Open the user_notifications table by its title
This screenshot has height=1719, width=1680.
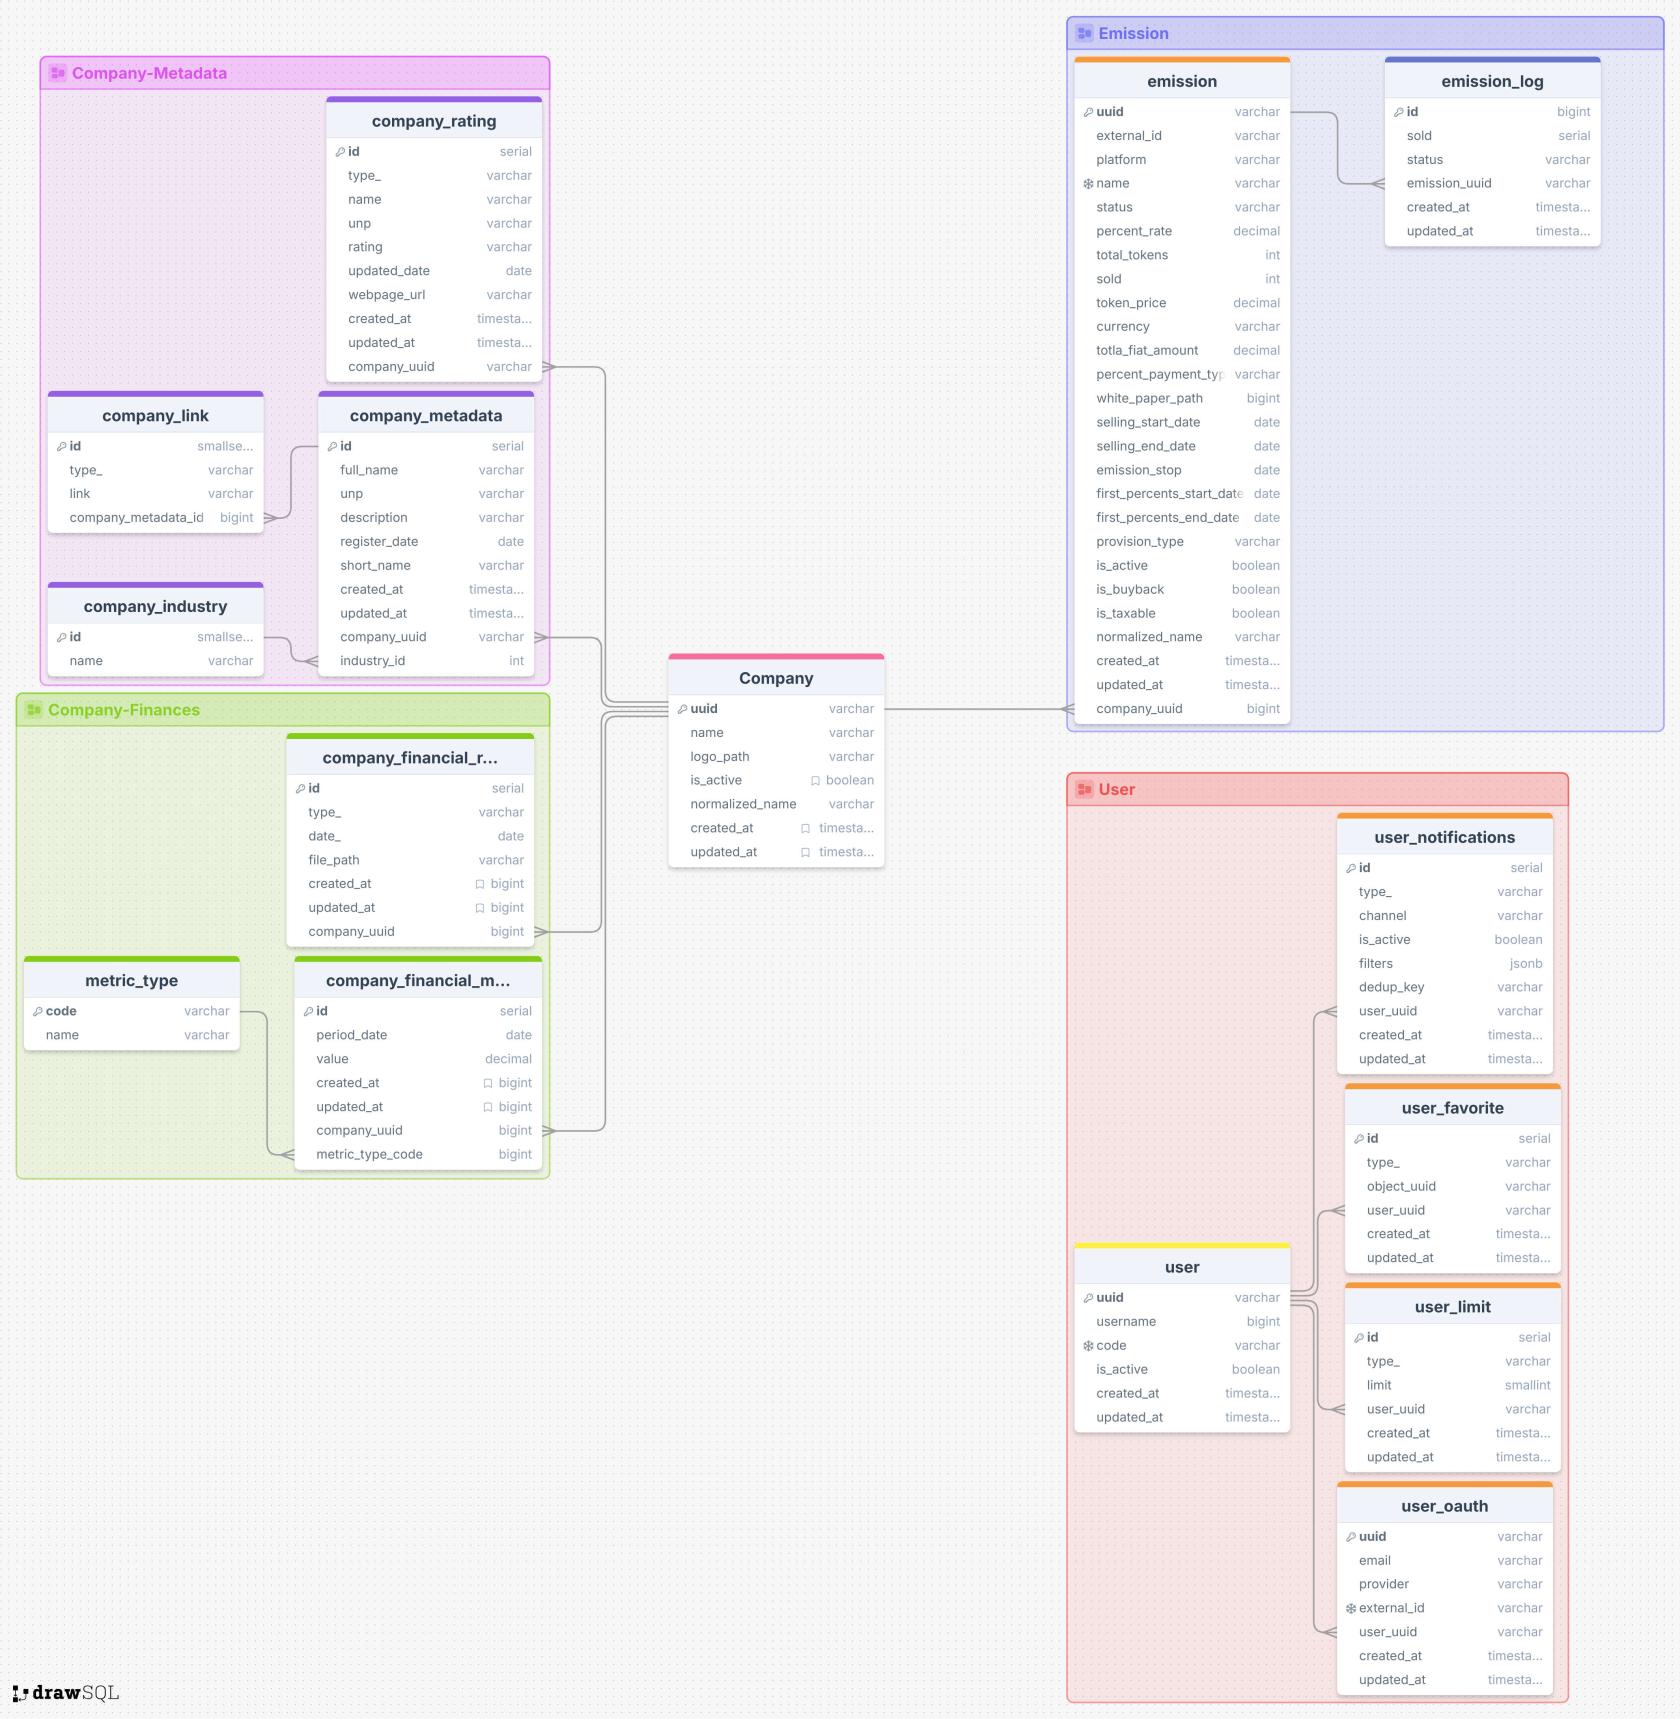[1444, 837]
